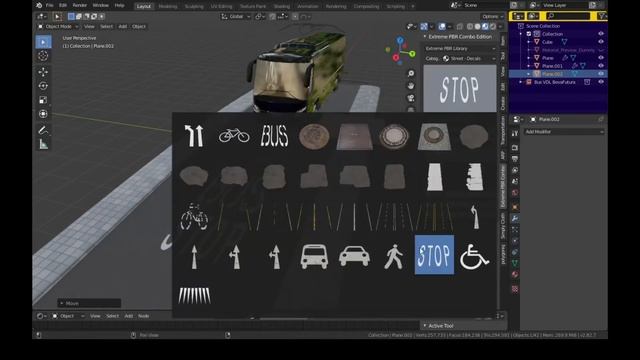The image size is (640, 360).
Task: Click the pan view hand icon
Action: (x=411, y=86)
